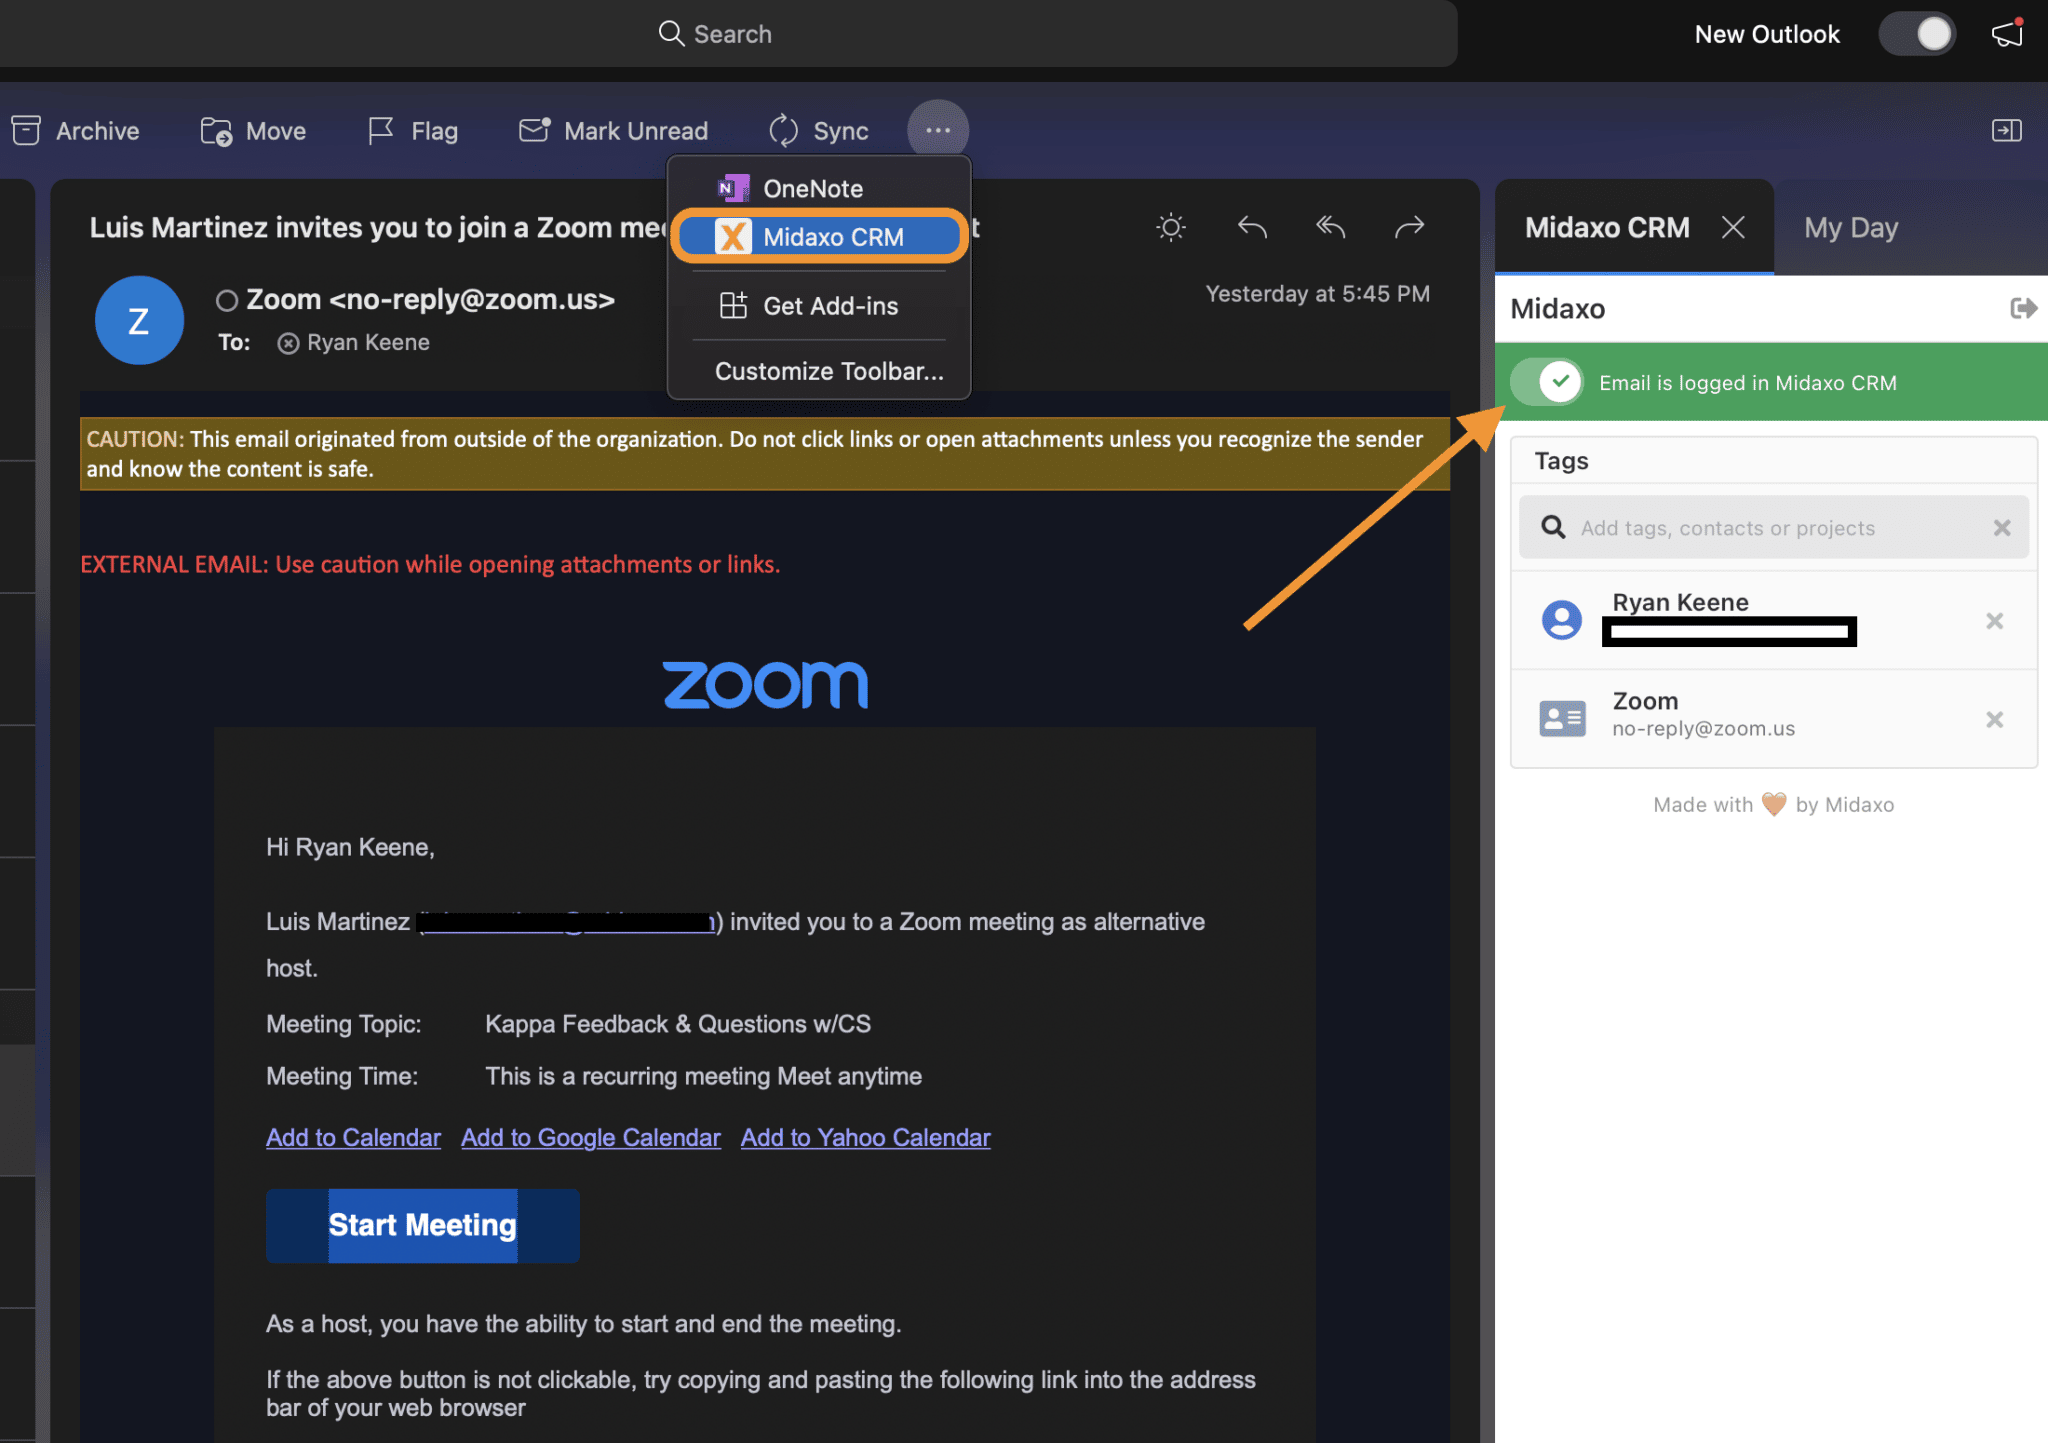Open the Move email option
2048x1443 pixels.
pos(253,131)
